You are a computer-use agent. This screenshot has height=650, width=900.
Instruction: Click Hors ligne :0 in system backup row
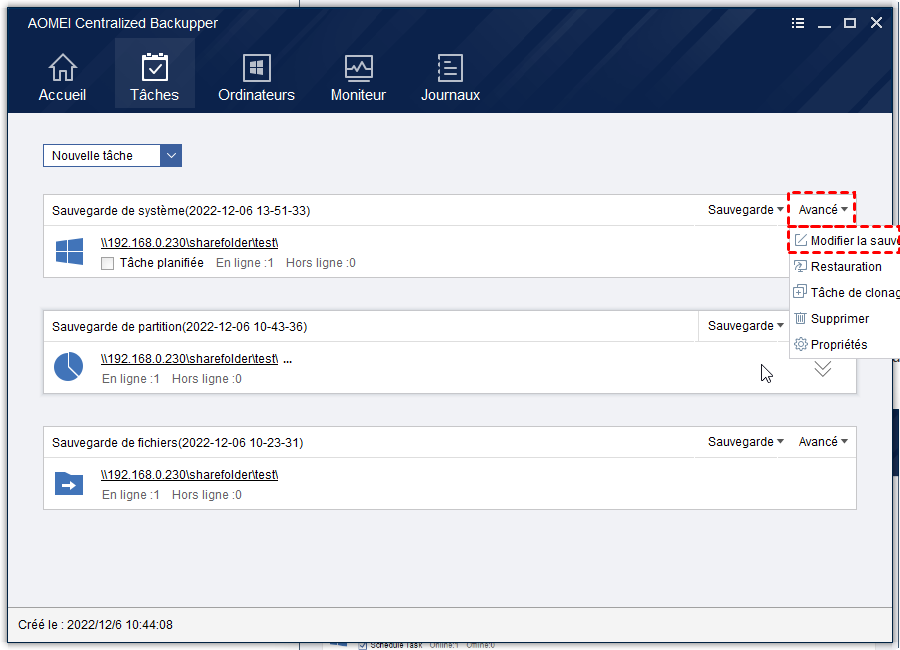point(321,263)
